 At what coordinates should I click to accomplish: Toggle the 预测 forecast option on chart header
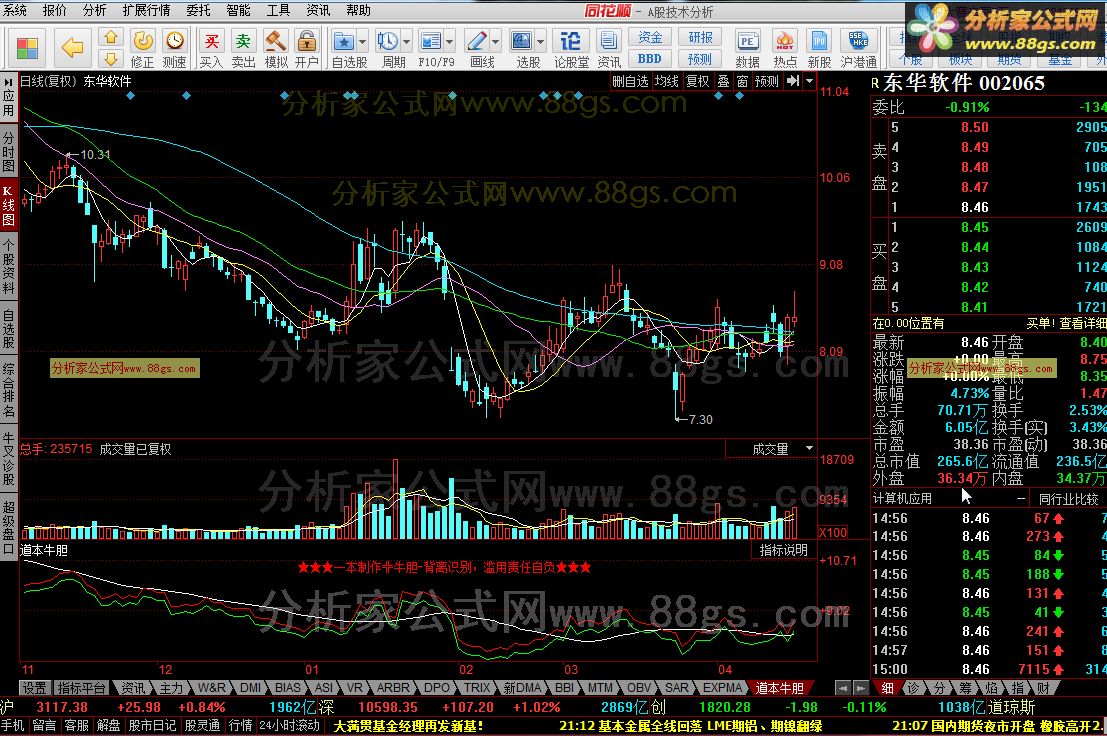(x=767, y=82)
